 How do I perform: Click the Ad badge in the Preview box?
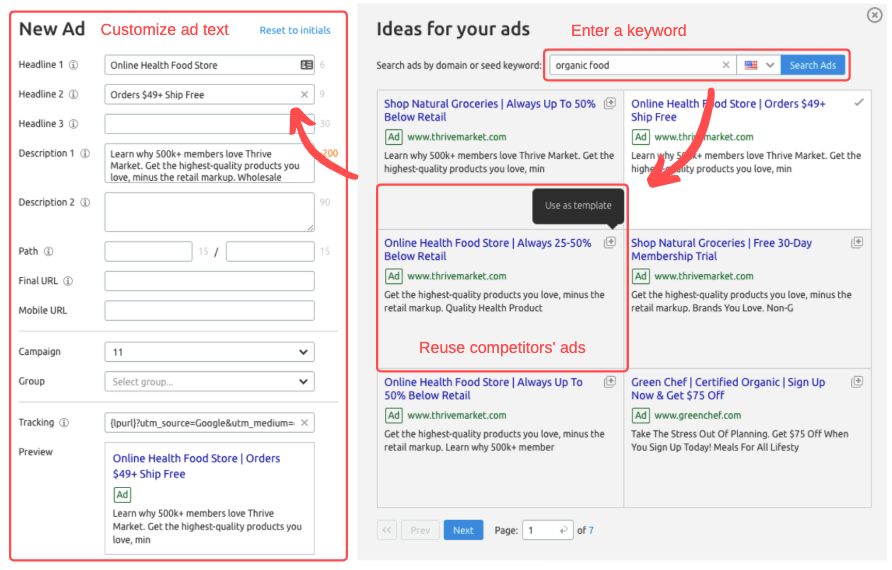pos(122,494)
